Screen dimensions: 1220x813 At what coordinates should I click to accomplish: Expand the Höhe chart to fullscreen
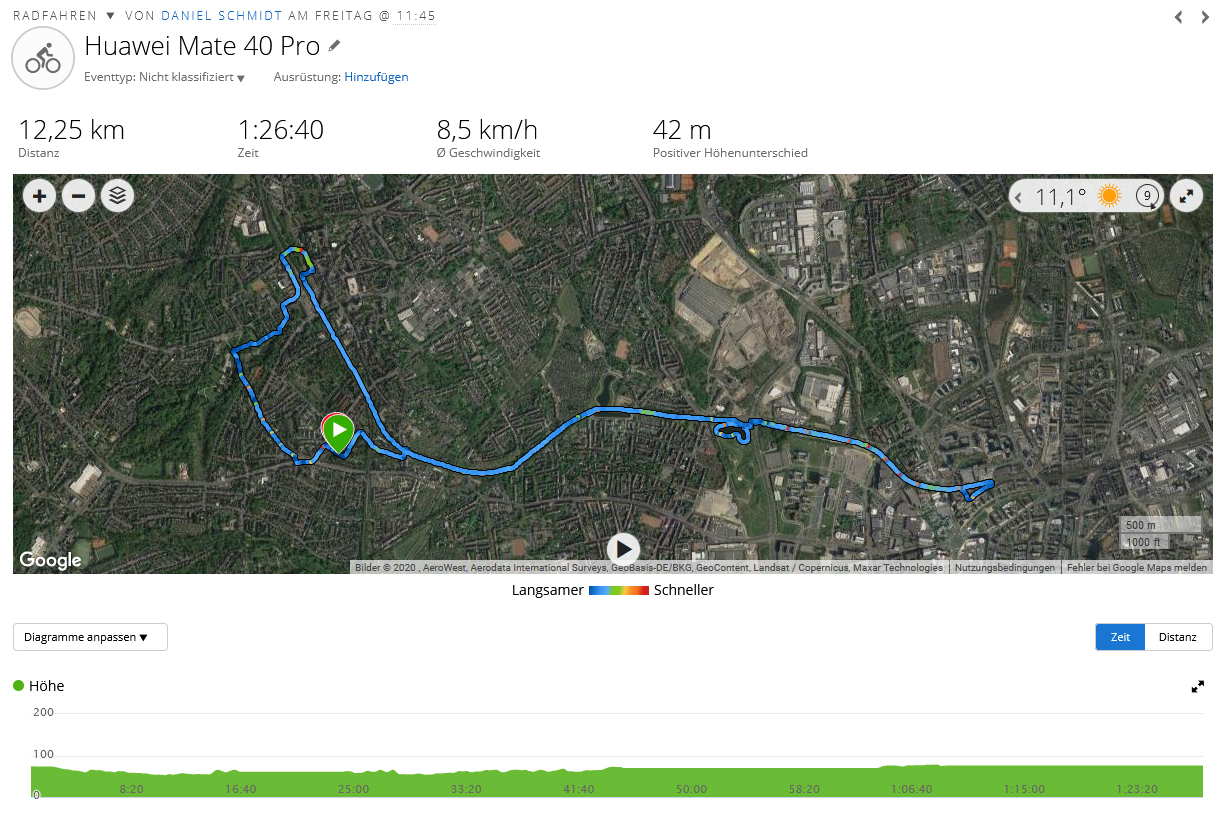click(x=1197, y=687)
